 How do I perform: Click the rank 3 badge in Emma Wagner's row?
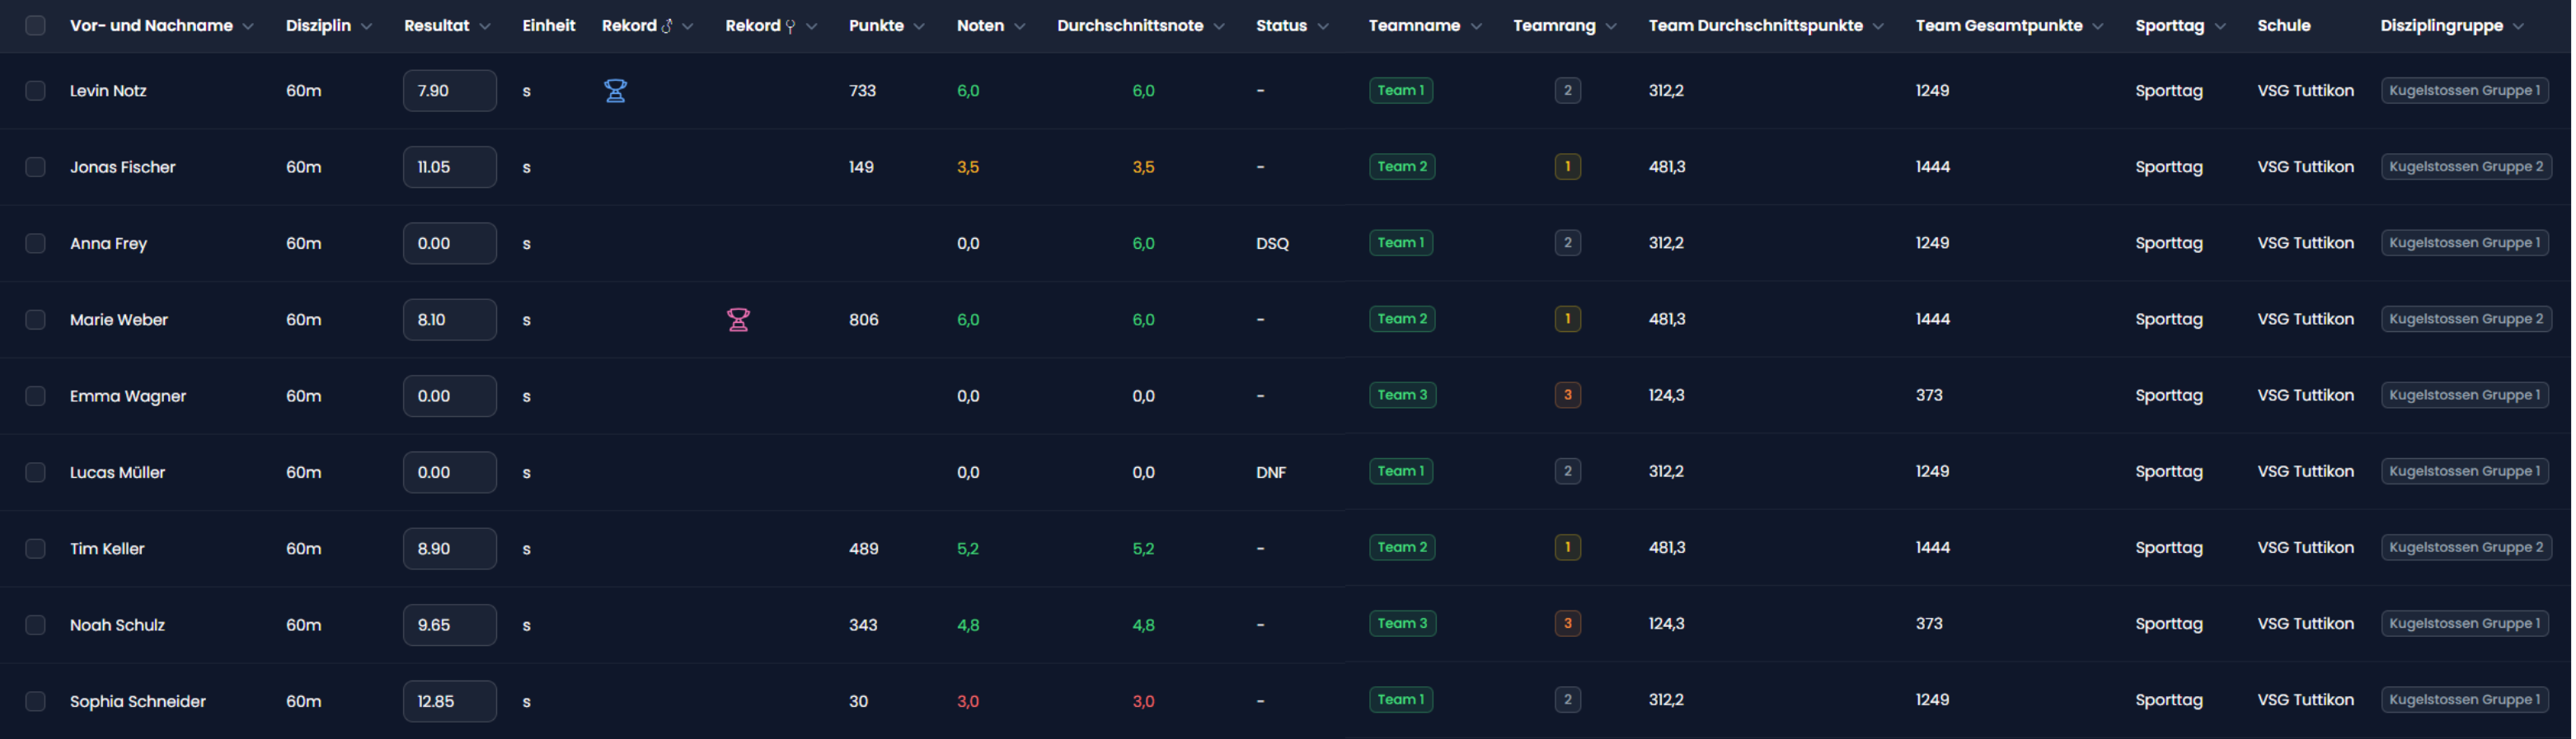(x=1567, y=395)
